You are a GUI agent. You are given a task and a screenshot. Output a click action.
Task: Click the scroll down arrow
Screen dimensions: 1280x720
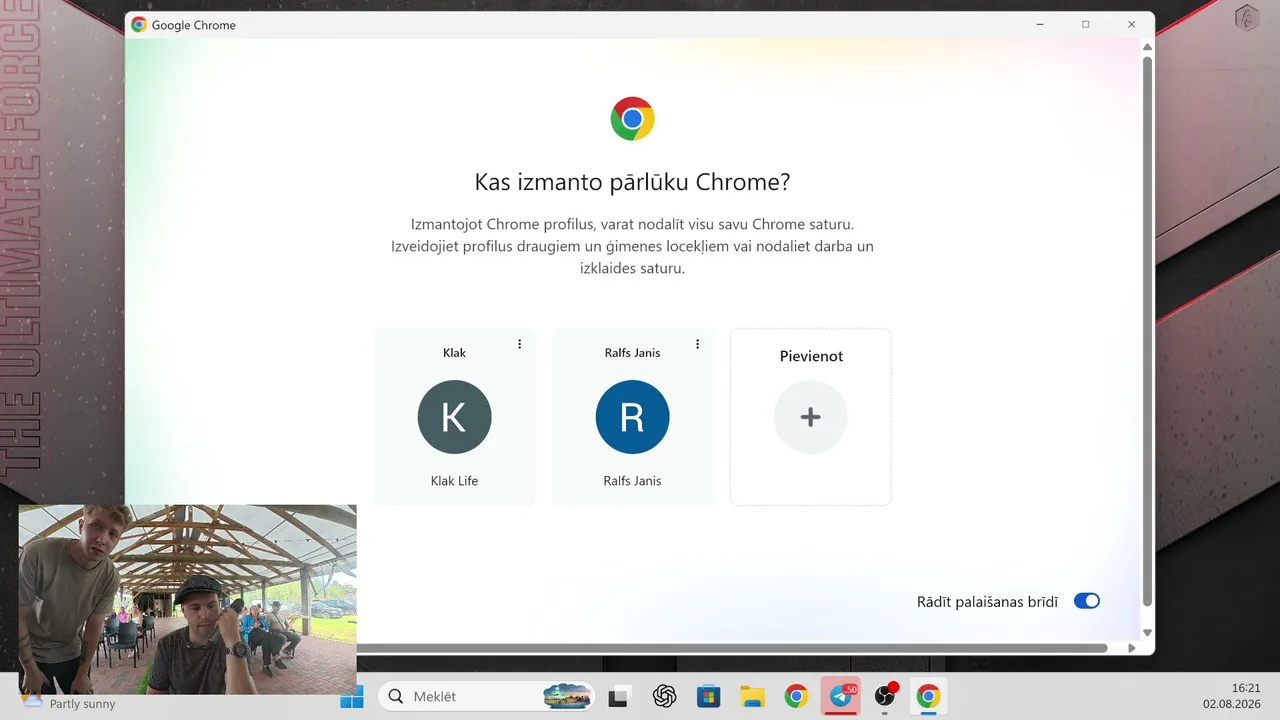pyautogui.click(x=1147, y=632)
